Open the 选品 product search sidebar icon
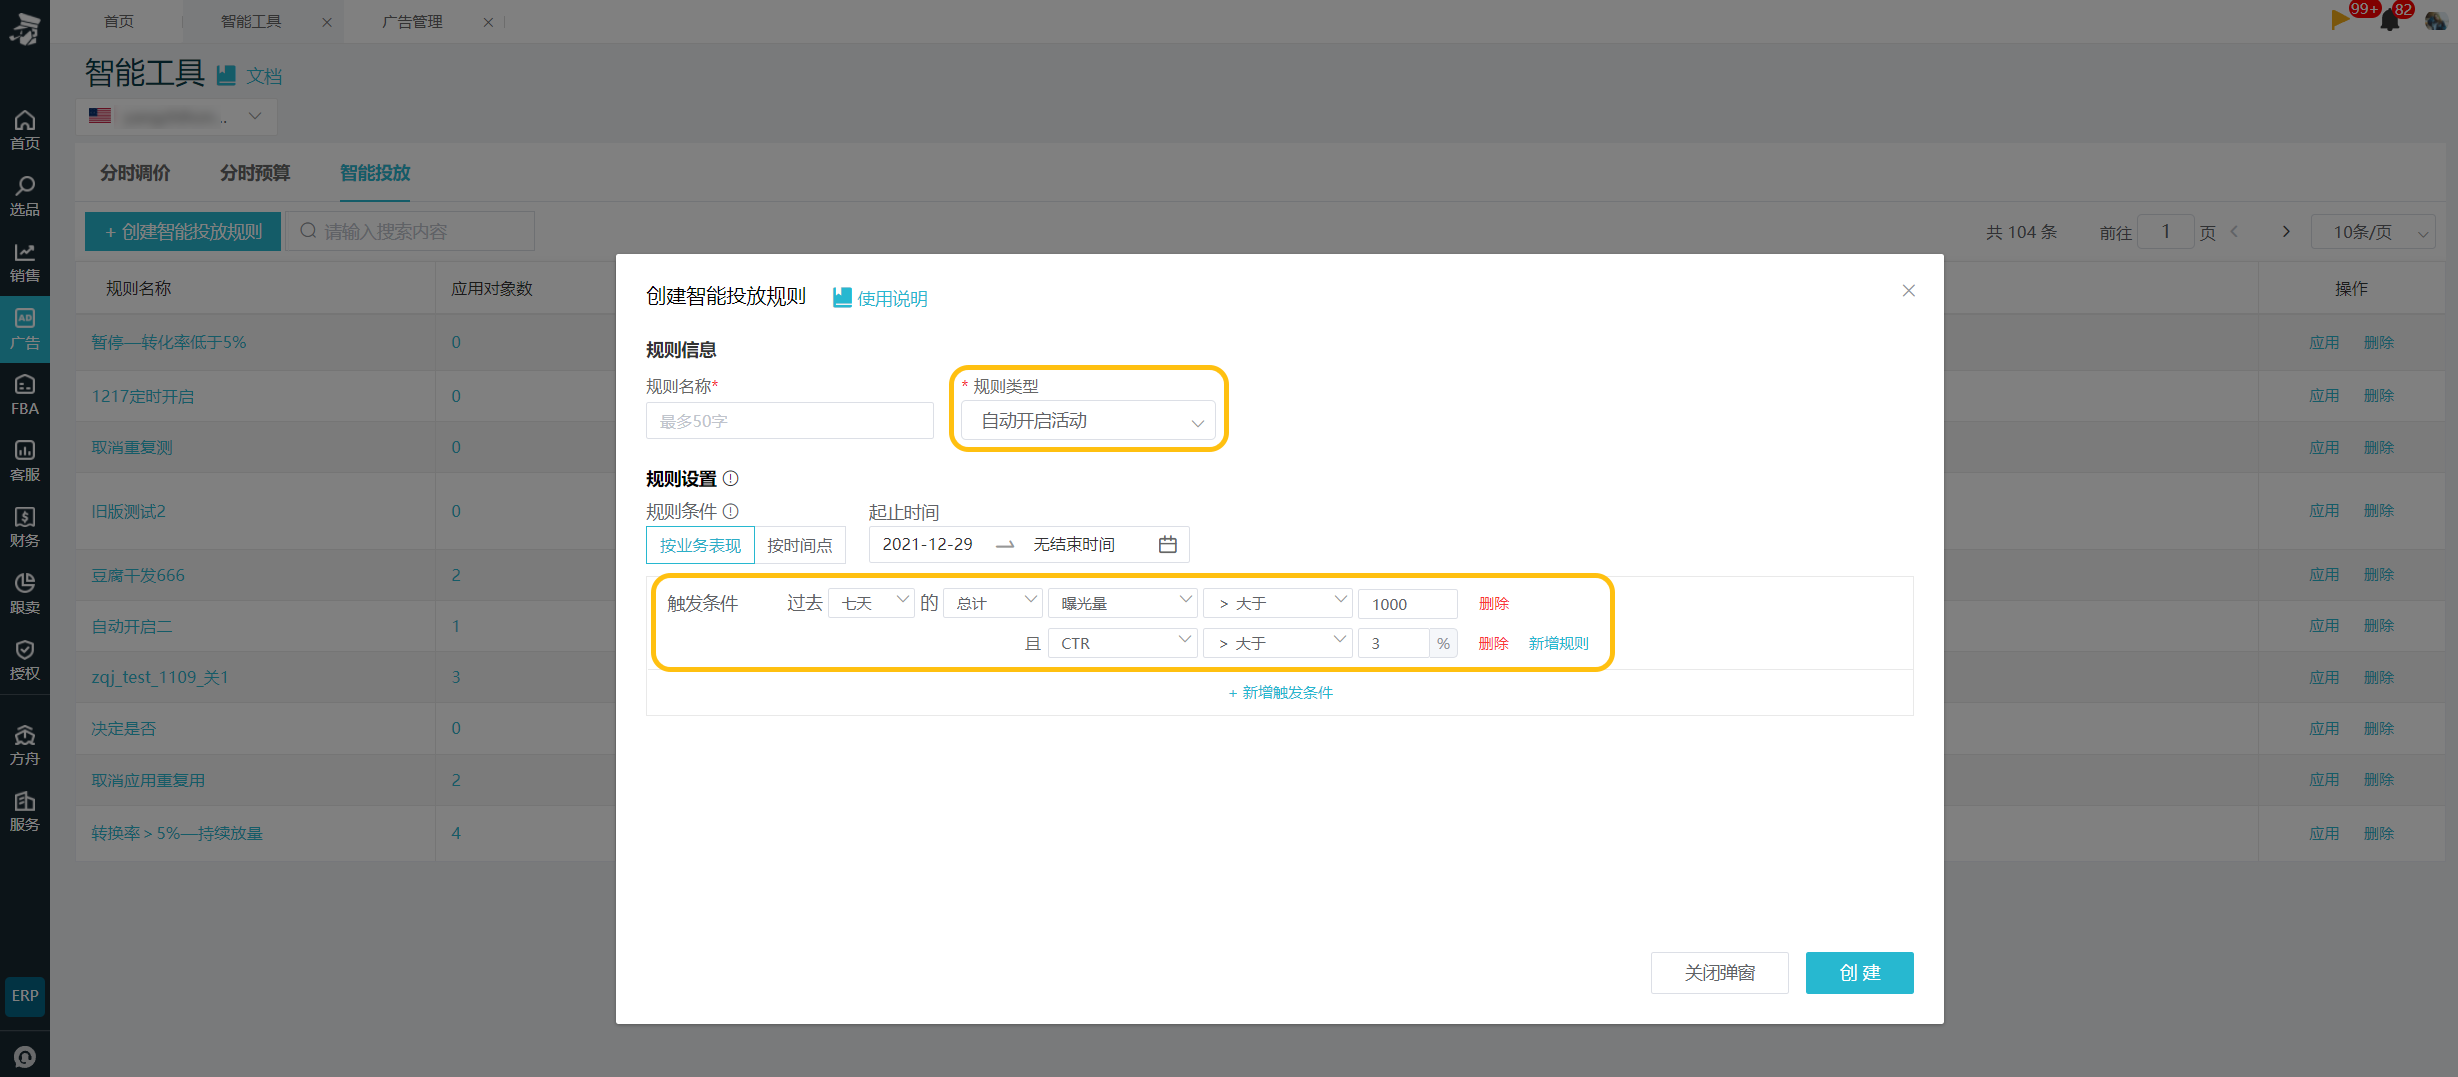This screenshot has height=1077, width=2458. pyautogui.click(x=25, y=196)
